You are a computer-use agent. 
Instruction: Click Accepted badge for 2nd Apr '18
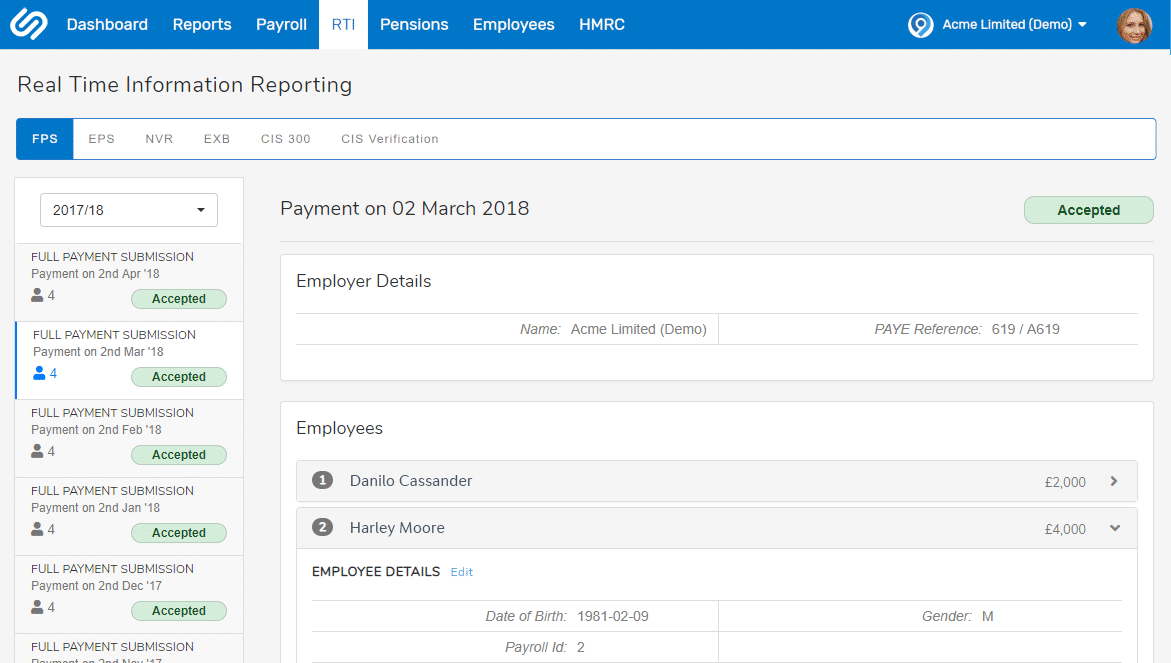[178, 299]
